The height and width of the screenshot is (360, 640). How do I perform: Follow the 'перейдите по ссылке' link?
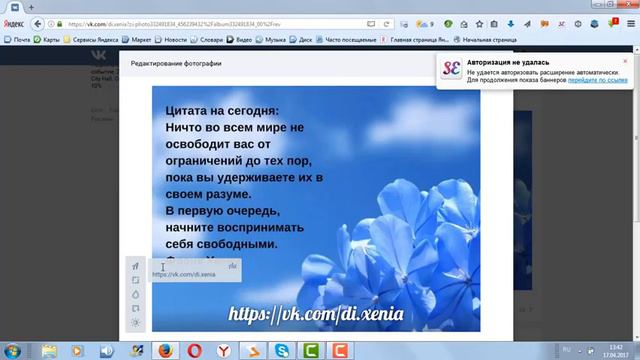tap(598, 80)
